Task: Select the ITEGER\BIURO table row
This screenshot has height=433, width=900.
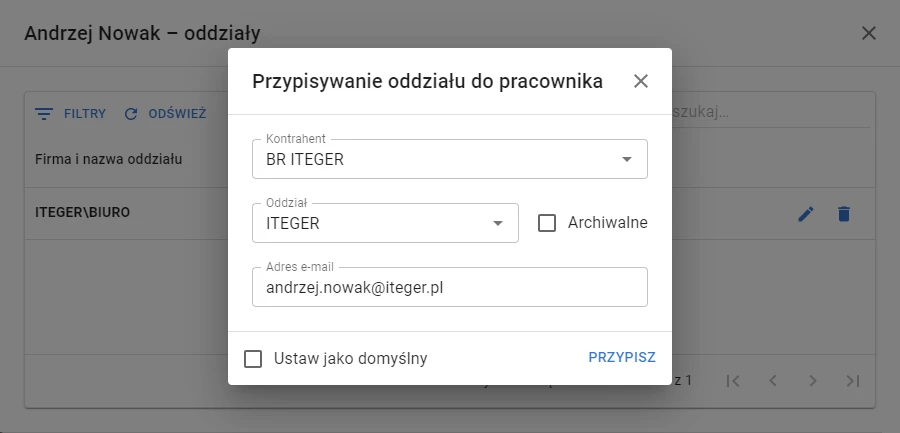Action: (x=450, y=214)
